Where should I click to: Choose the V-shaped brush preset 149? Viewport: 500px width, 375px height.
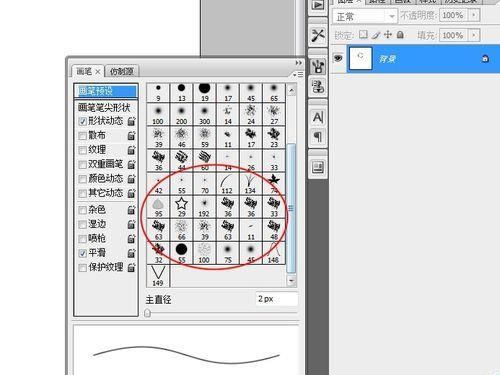coord(158,276)
